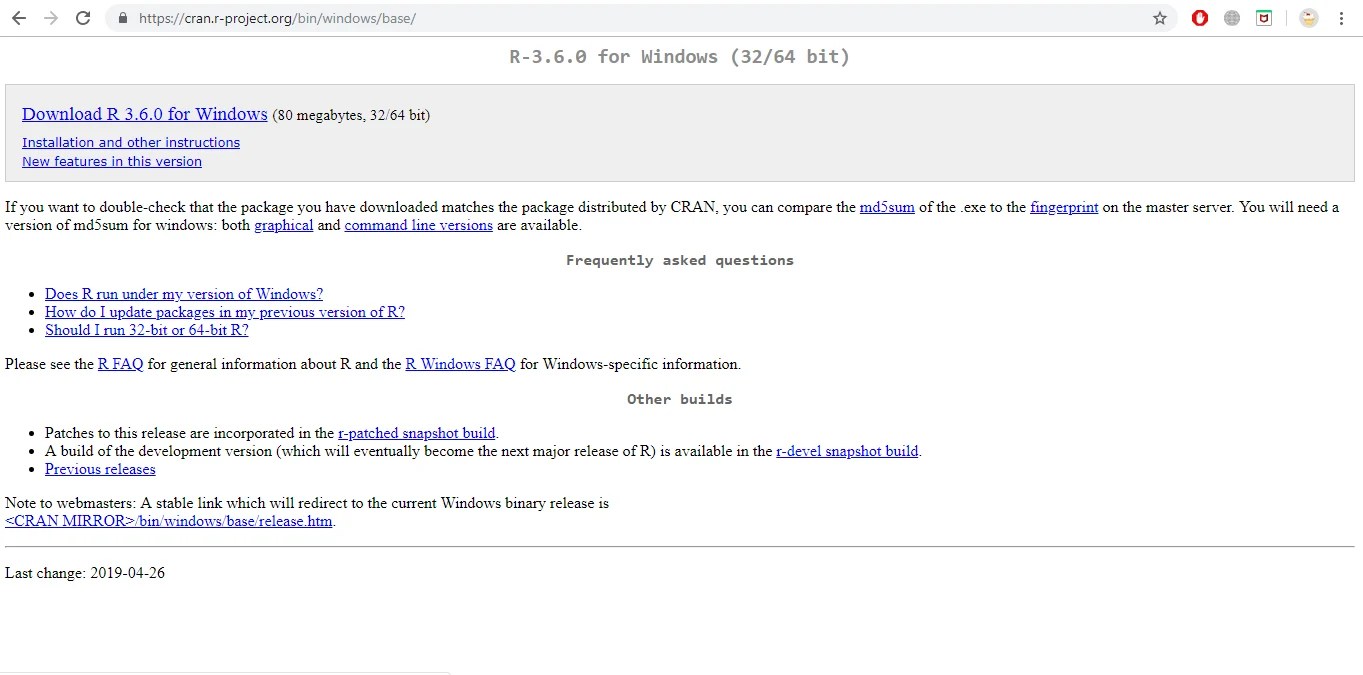Open the Chrome profile avatar
This screenshot has height=675, width=1363.
[x=1309, y=18]
